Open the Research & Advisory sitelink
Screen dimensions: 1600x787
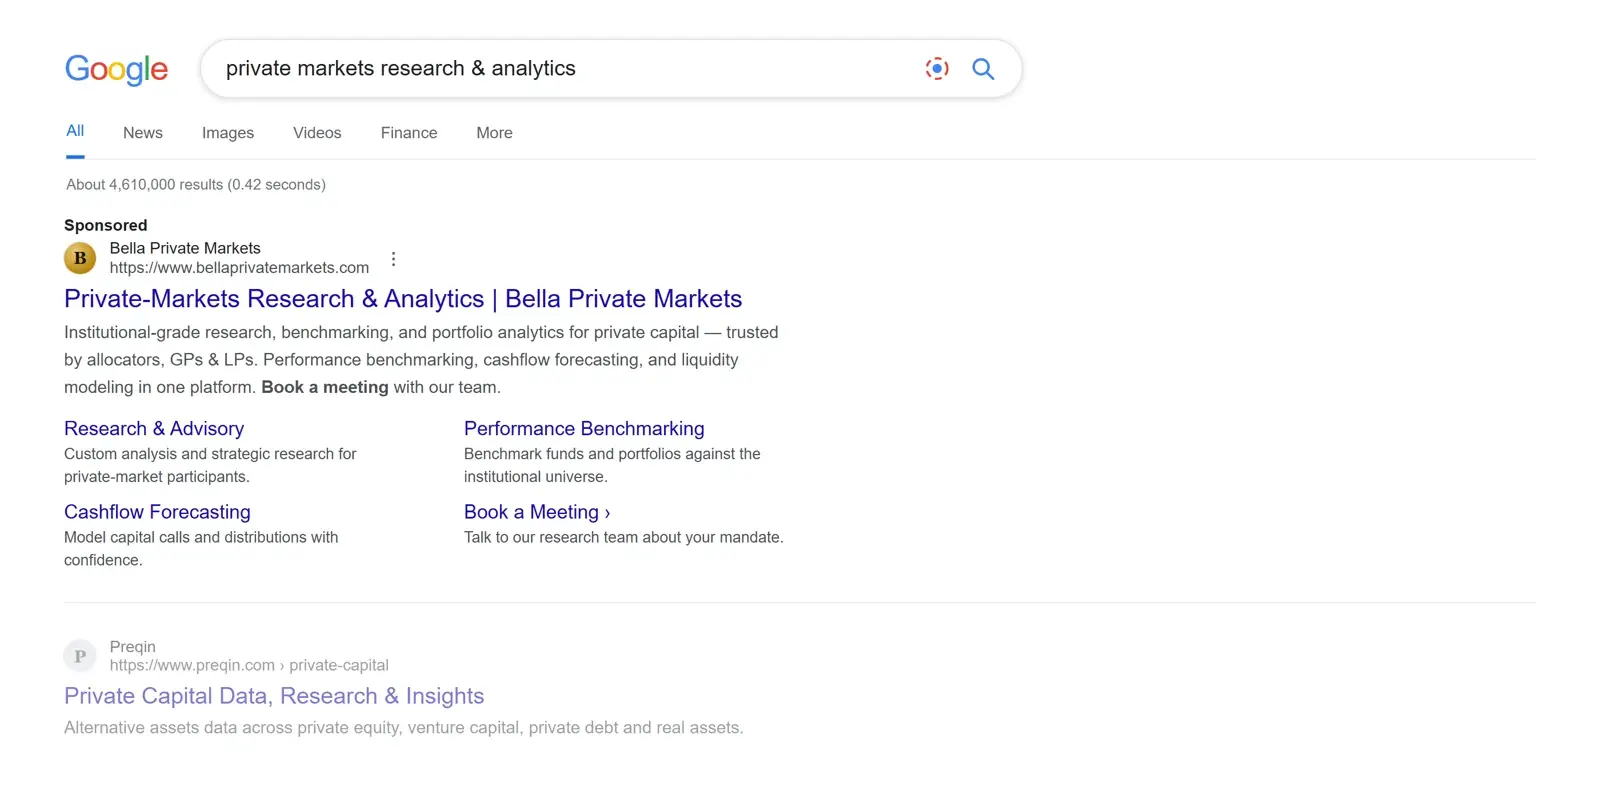pyautogui.click(x=154, y=428)
